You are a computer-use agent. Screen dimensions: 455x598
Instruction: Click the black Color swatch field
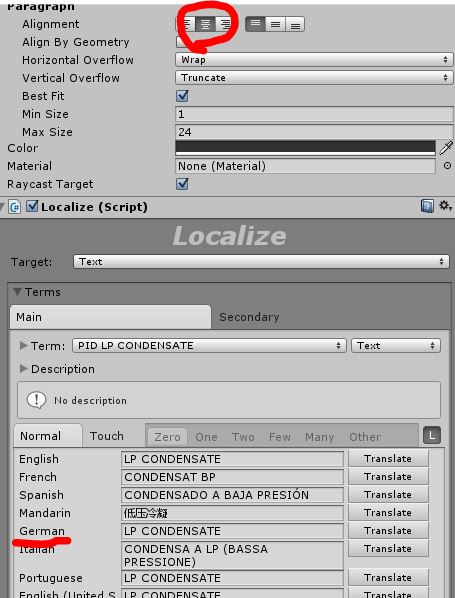point(305,148)
